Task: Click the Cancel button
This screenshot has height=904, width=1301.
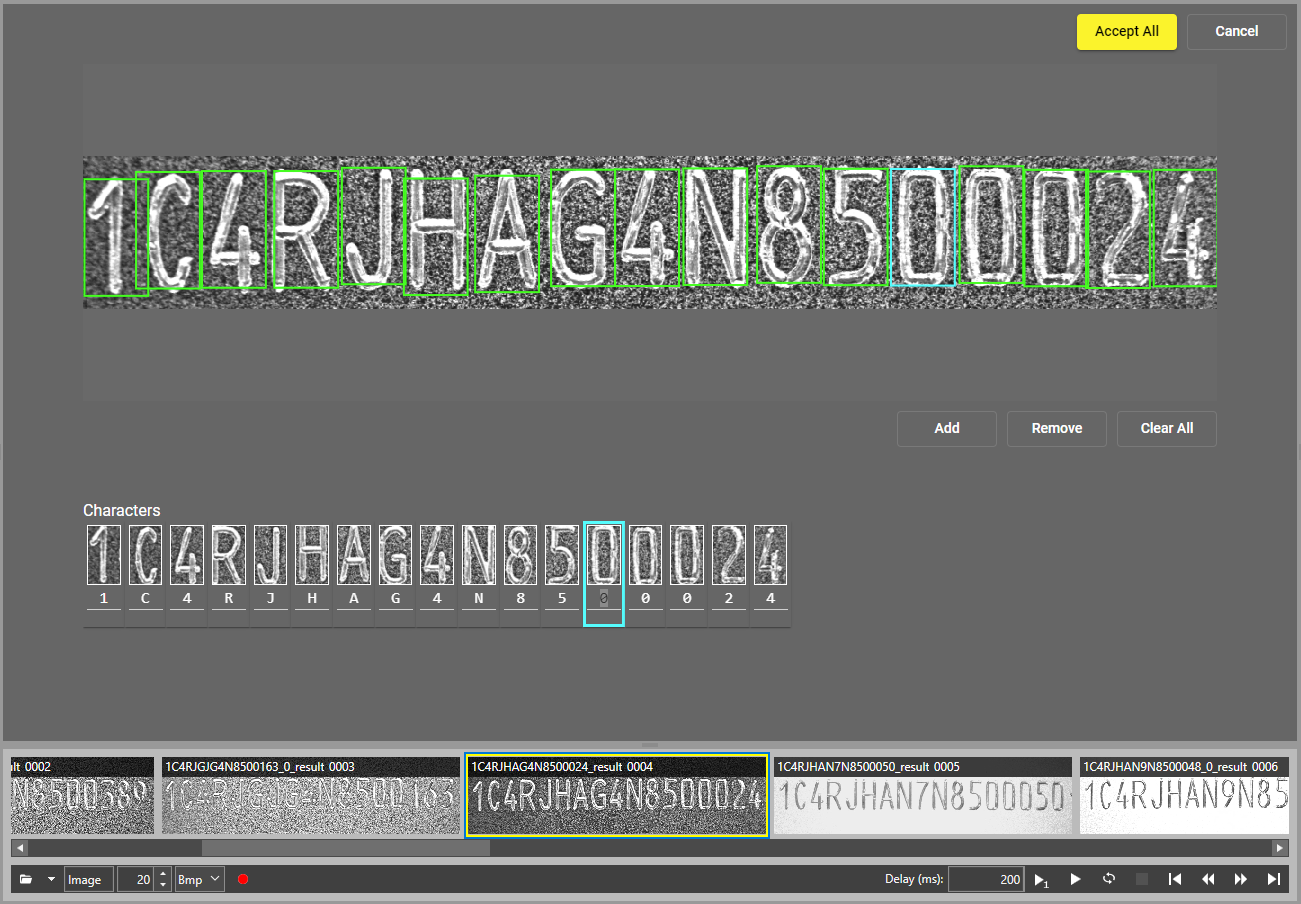Action: pos(1236,31)
